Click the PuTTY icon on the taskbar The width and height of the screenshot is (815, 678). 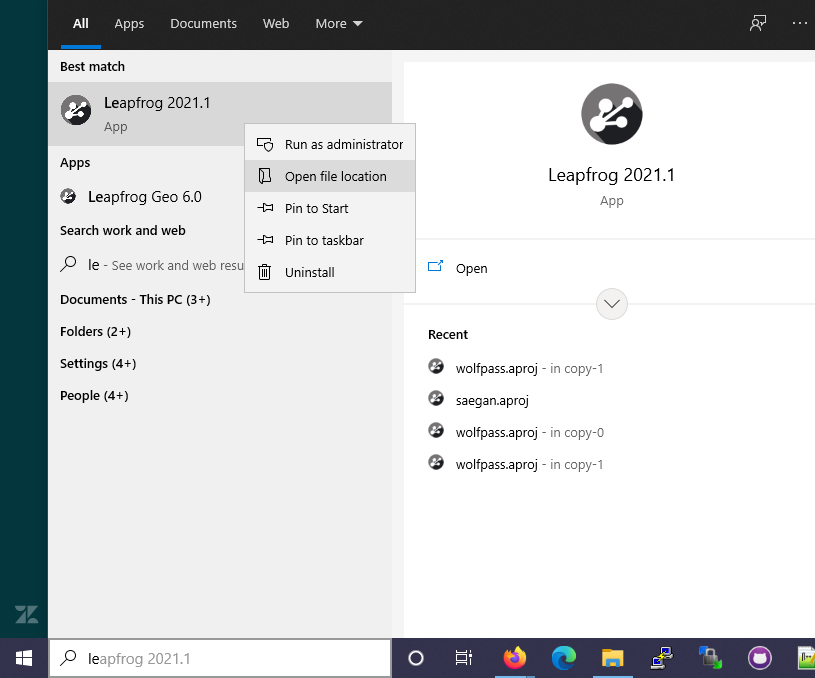click(x=661, y=658)
